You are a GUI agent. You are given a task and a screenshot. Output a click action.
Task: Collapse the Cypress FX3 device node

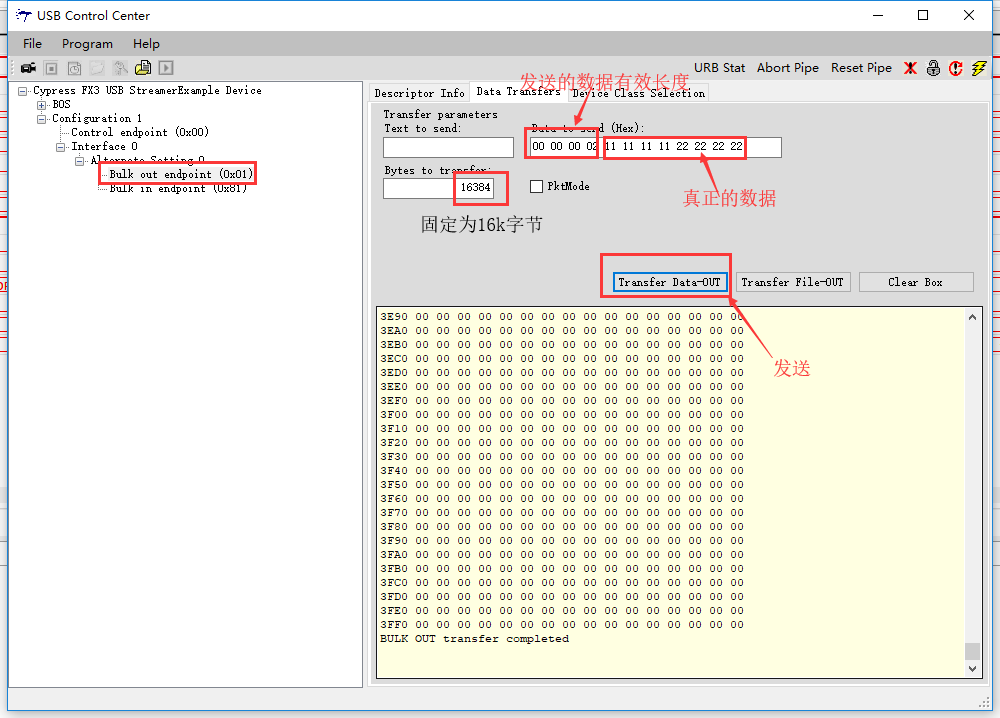click(23, 91)
